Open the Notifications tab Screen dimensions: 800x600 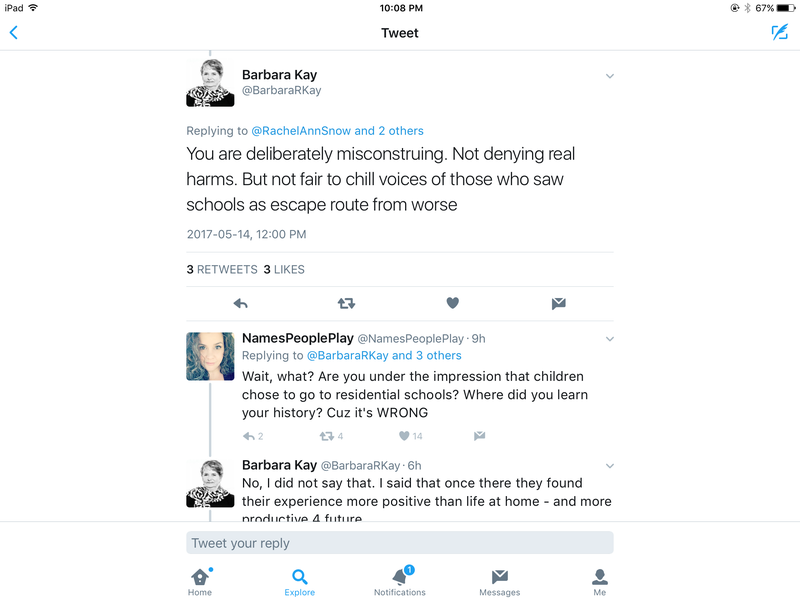pyautogui.click(x=399, y=581)
